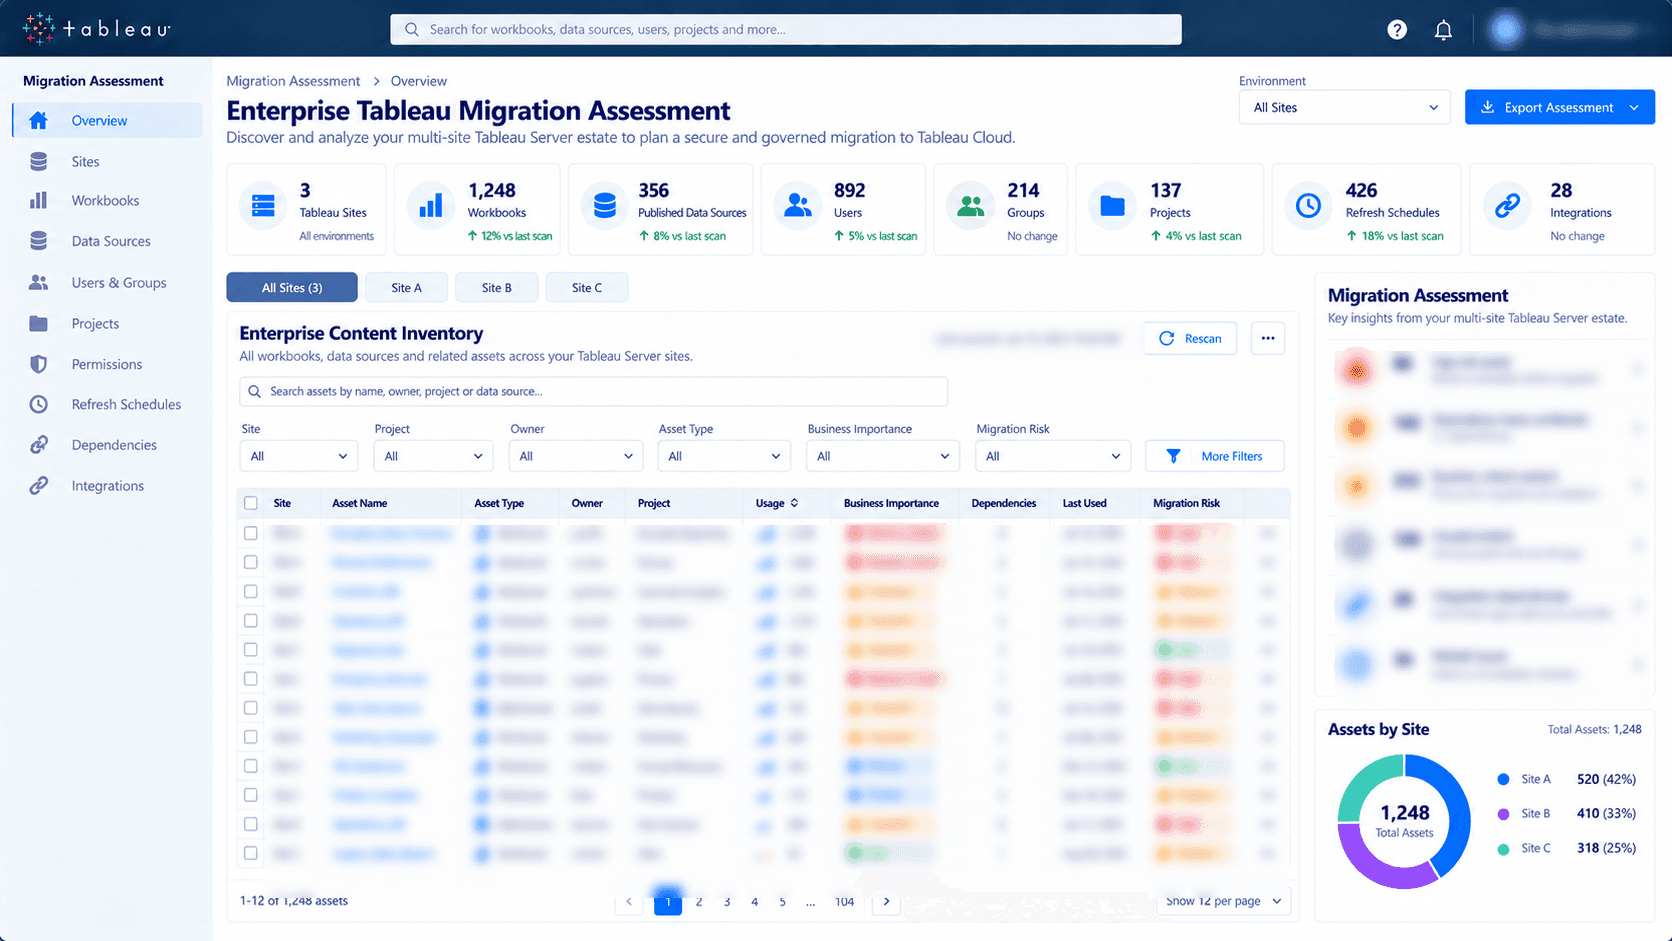The width and height of the screenshot is (1672, 941).
Task: Check the first table row checkbox
Action: pos(251,533)
